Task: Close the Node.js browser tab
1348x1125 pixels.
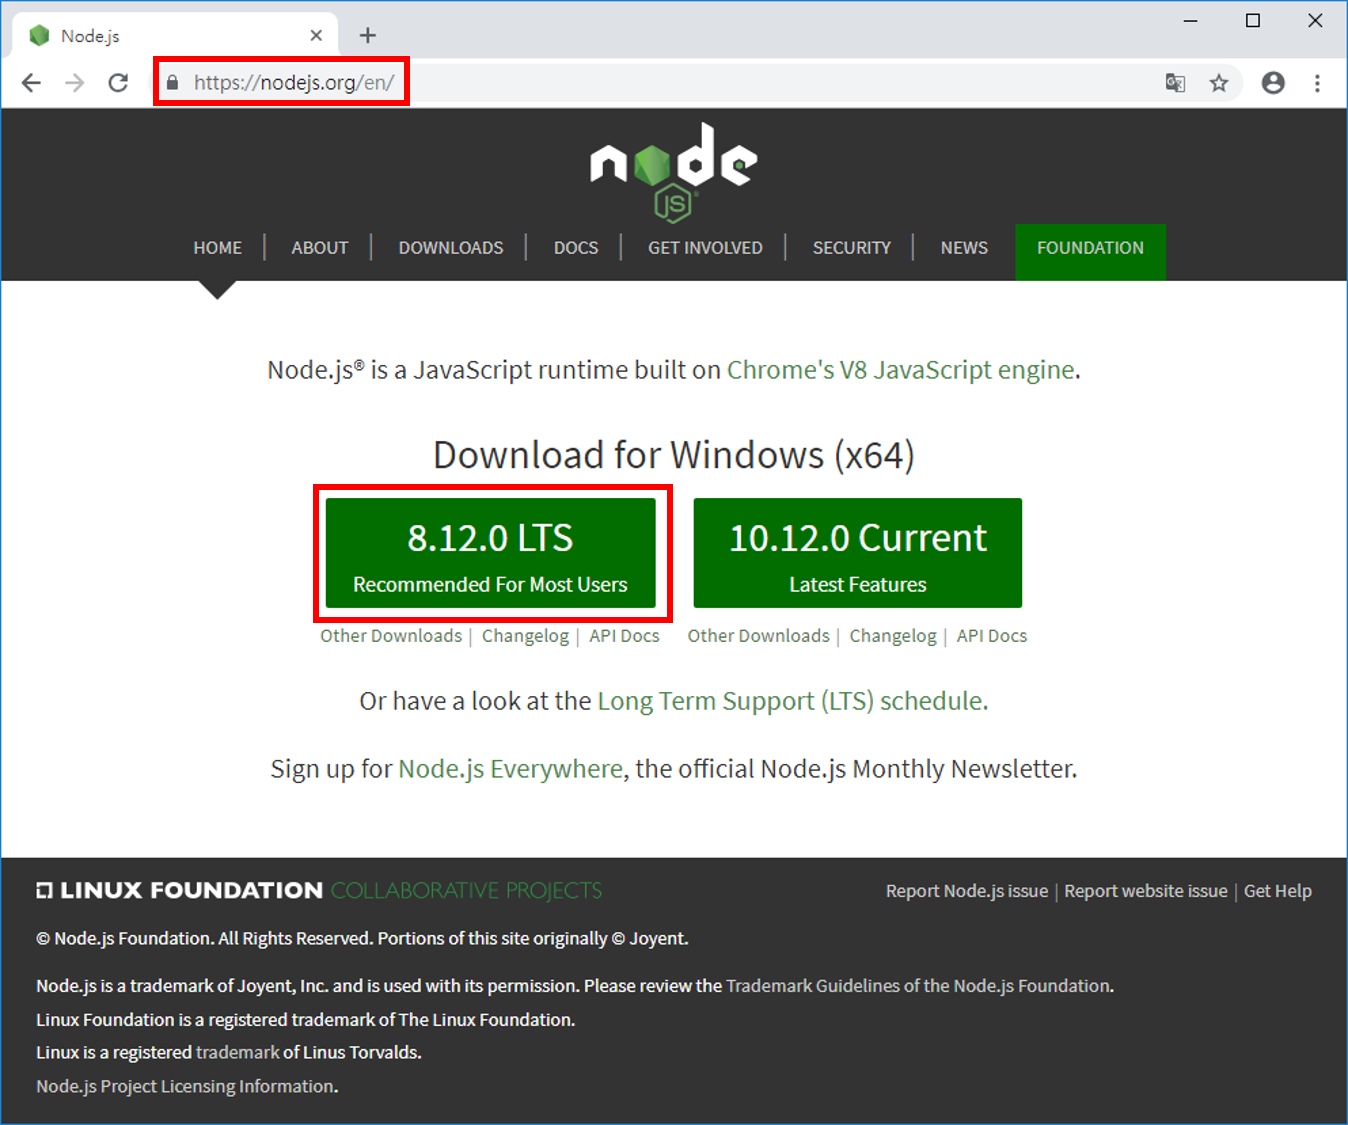Action: click(x=316, y=35)
